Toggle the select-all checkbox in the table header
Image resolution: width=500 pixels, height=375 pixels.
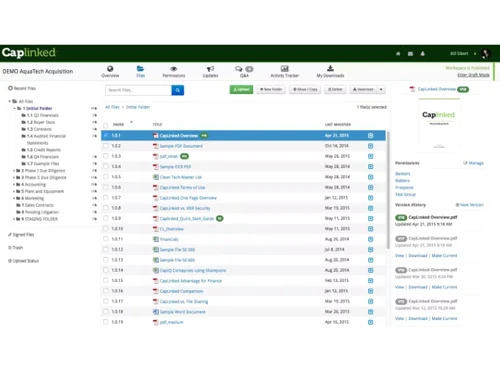pos(106,125)
